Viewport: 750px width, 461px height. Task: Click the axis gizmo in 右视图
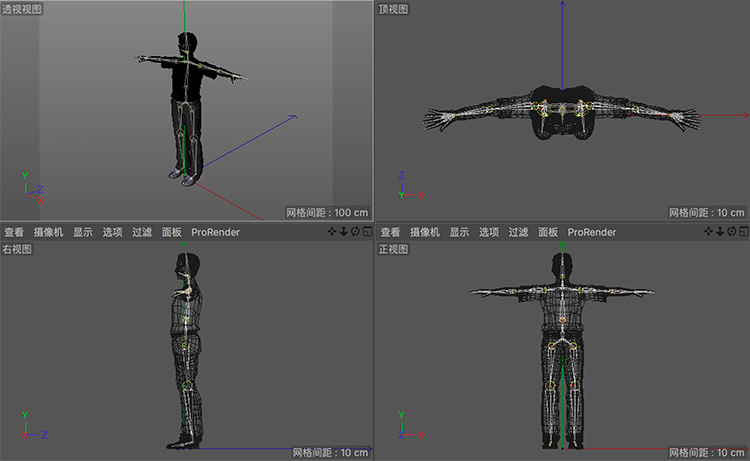pyautogui.click(x=34, y=425)
